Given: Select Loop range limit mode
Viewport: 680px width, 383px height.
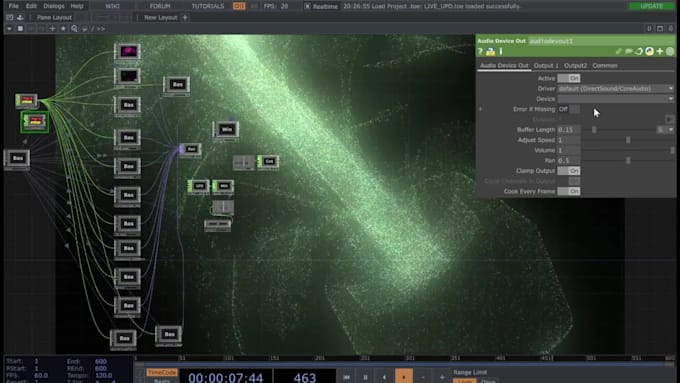Looking at the screenshot, I should click(x=464, y=381).
